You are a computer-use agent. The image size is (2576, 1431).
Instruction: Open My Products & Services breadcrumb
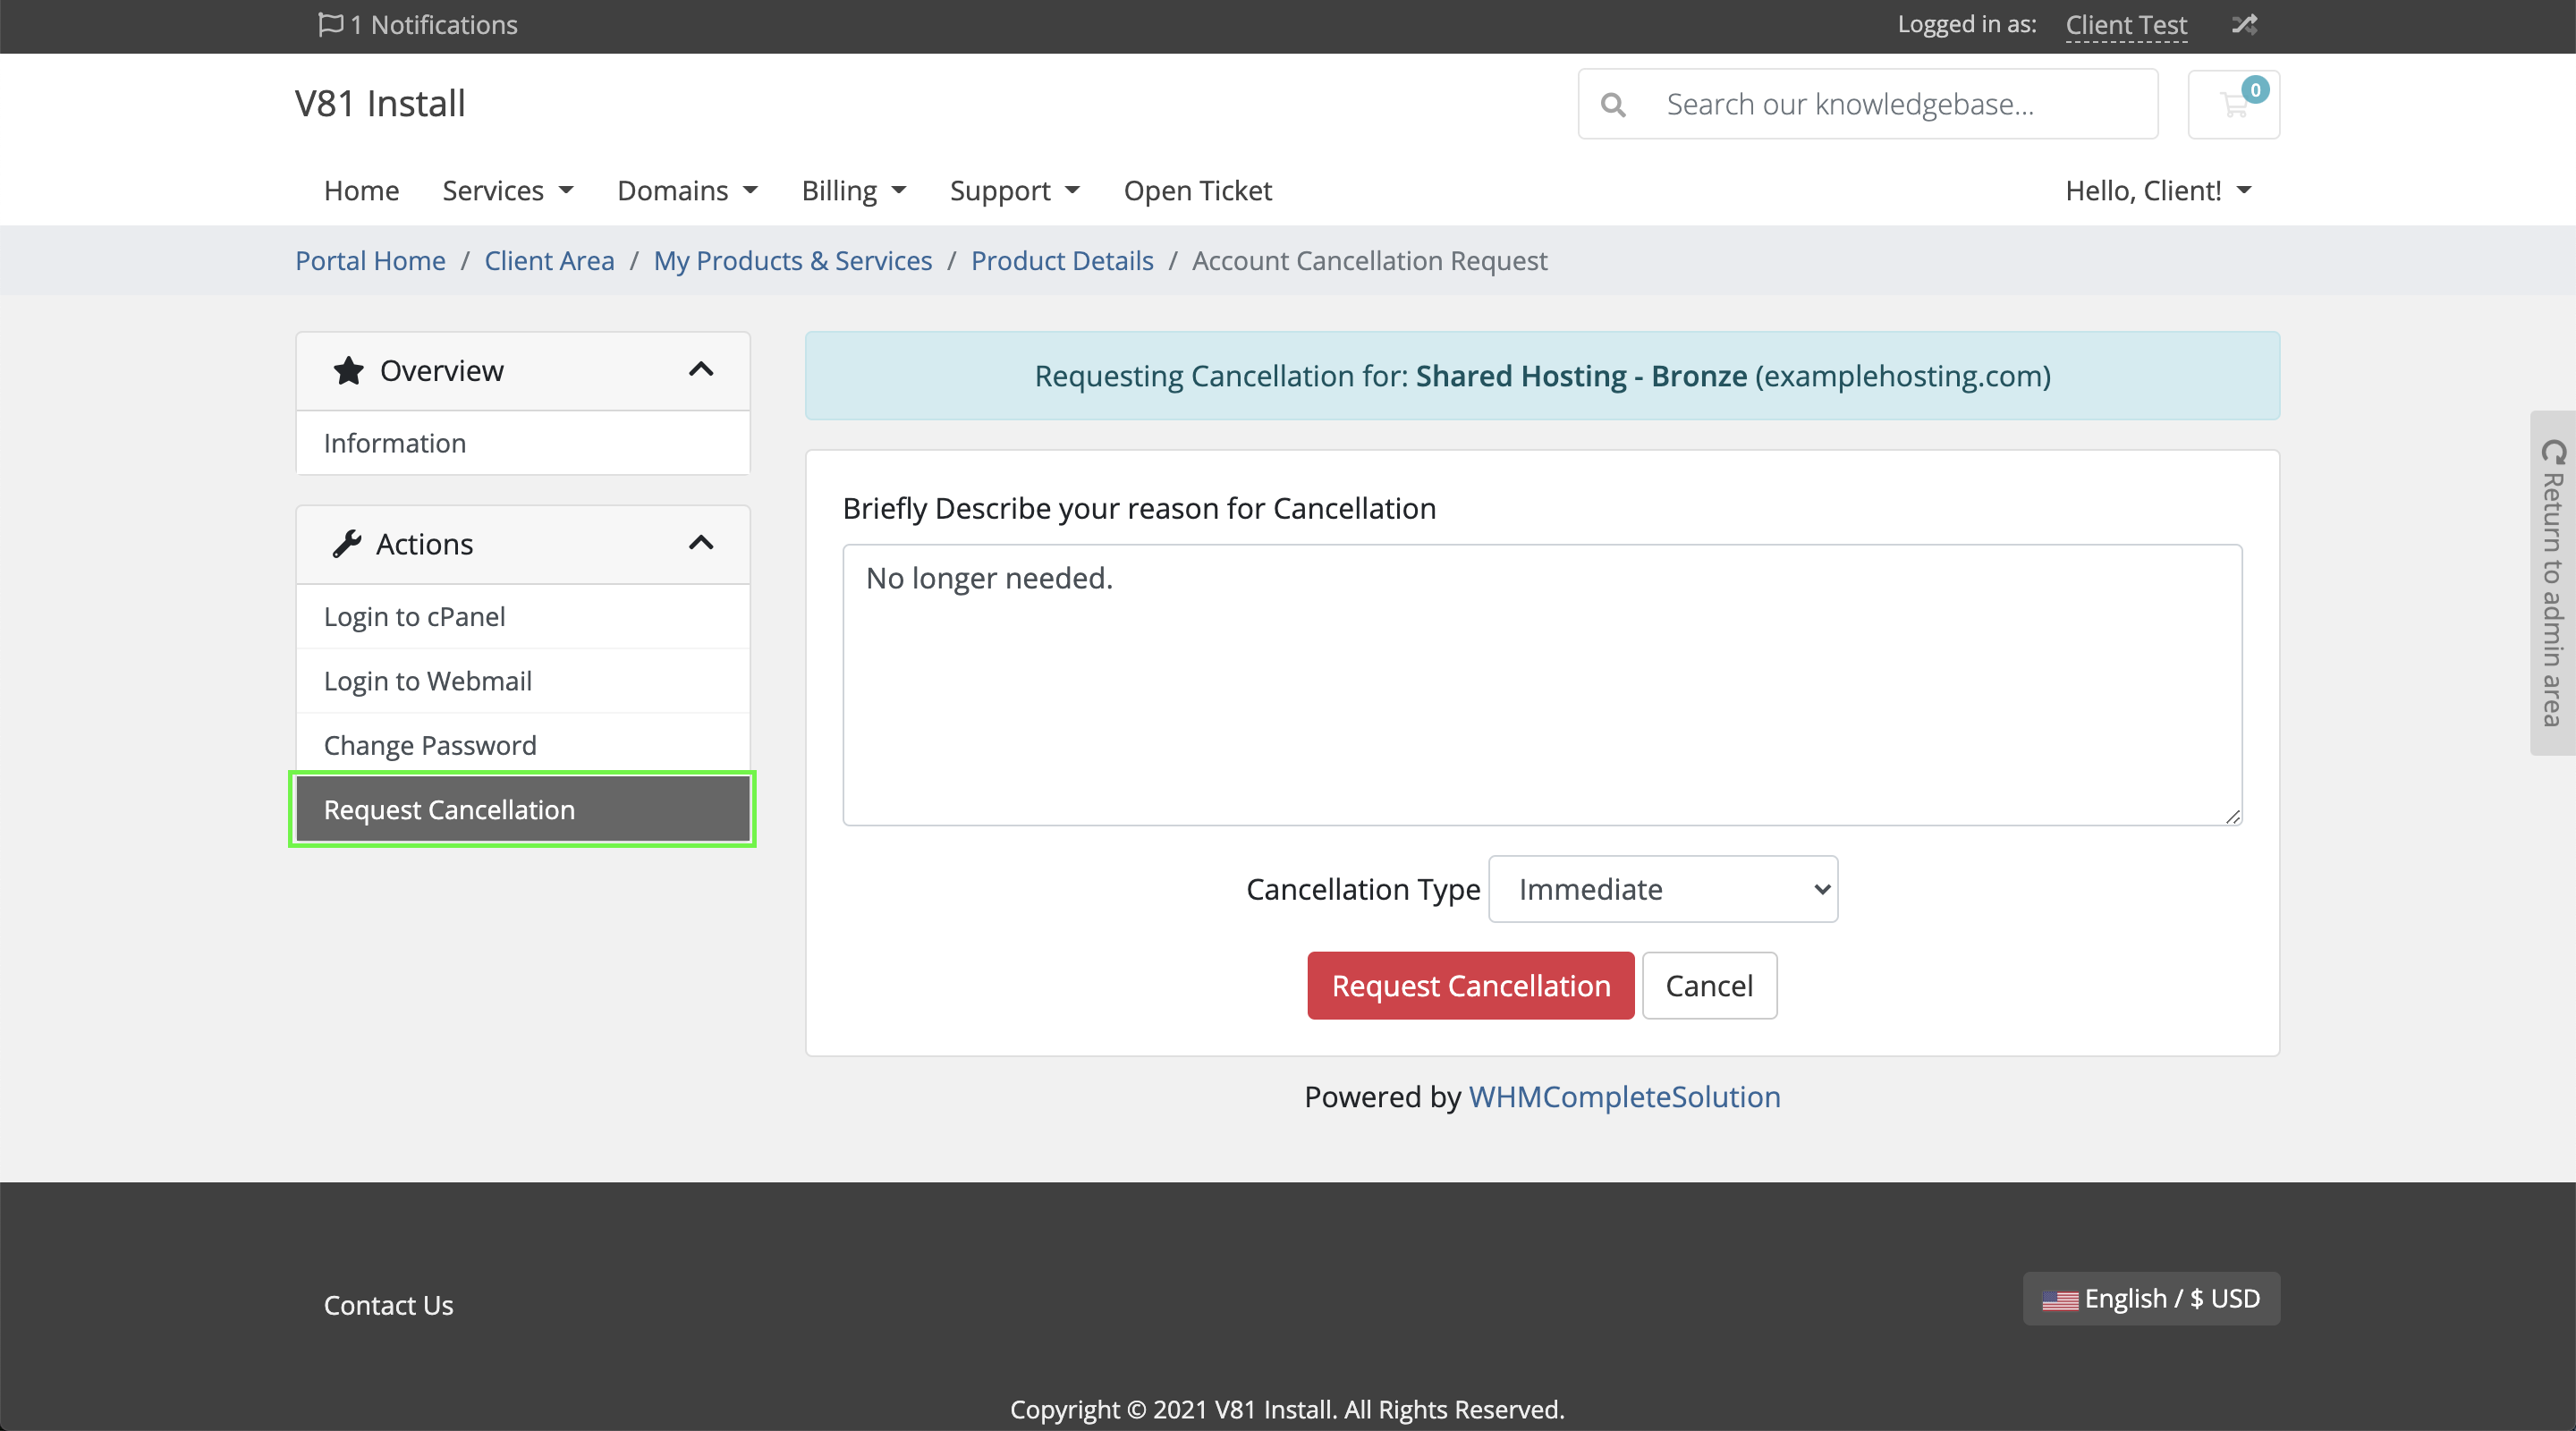click(x=793, y=260)
